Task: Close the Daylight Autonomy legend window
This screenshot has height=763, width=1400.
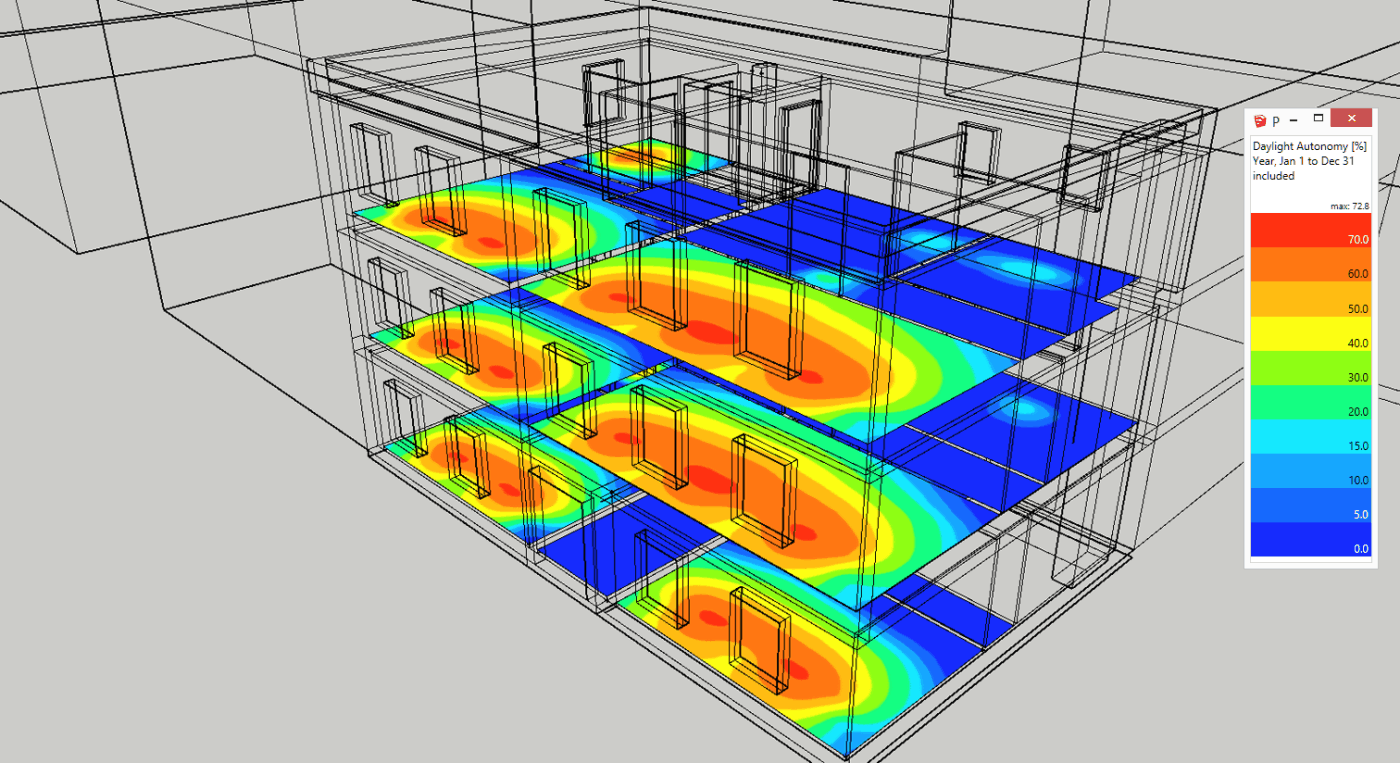Action: click(1352, 119)
